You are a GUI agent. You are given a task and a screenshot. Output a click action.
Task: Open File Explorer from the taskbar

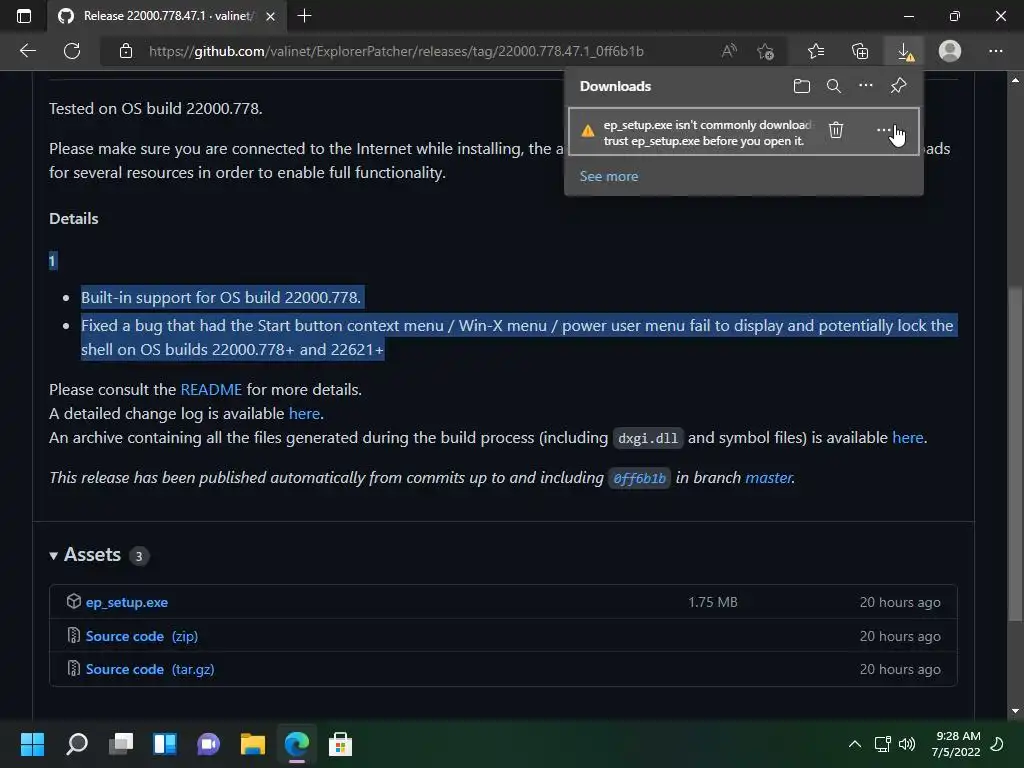(253, 744)
